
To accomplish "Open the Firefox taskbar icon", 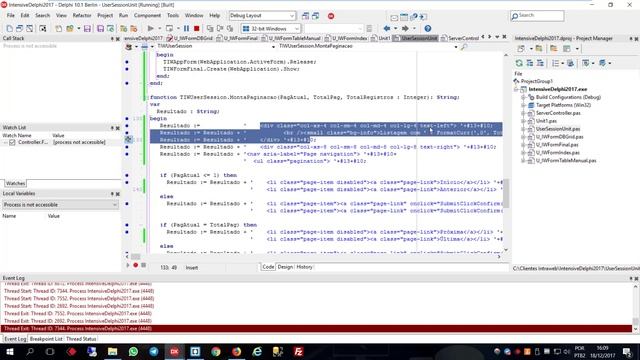I will 236,351.
